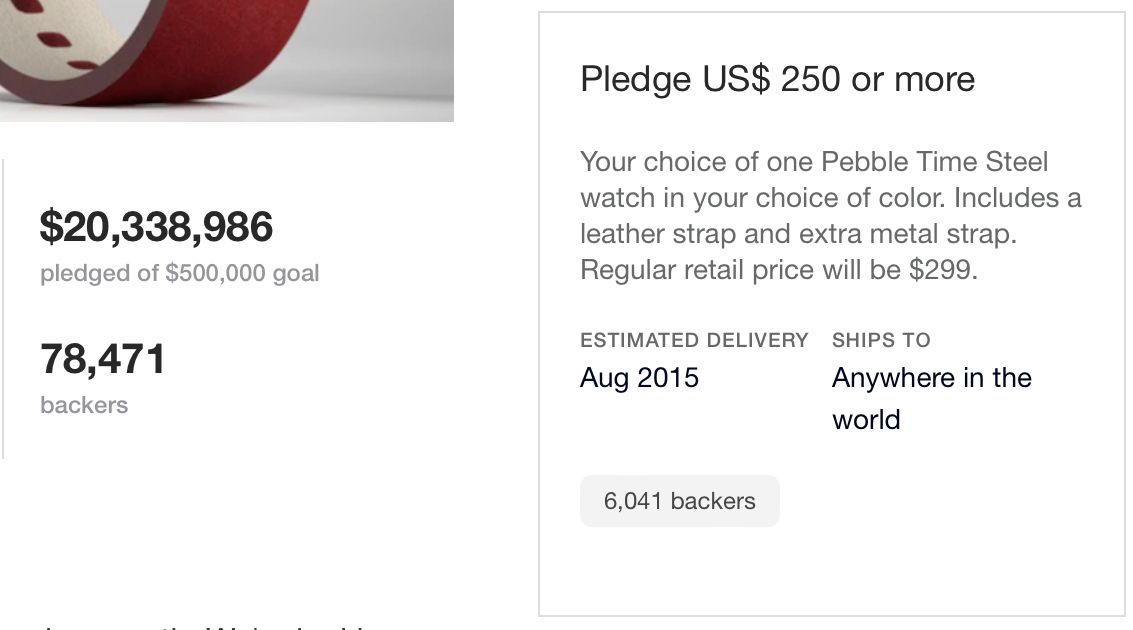This screenshot has height=630, width=1133.
Task: Click the 78,471 total backers count
Action: pos(103,359)
